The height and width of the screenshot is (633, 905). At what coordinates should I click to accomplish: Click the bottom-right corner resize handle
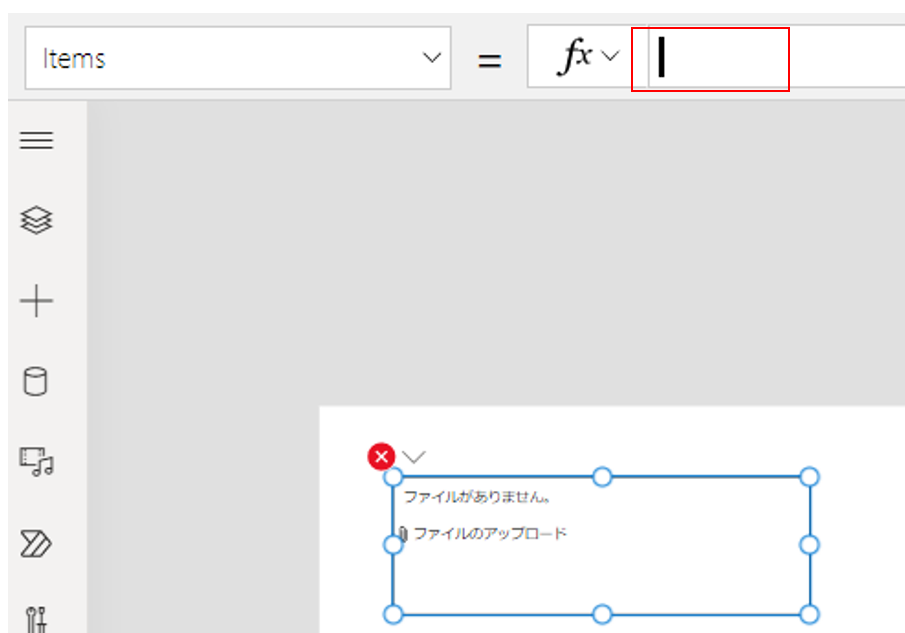(810, 613)
